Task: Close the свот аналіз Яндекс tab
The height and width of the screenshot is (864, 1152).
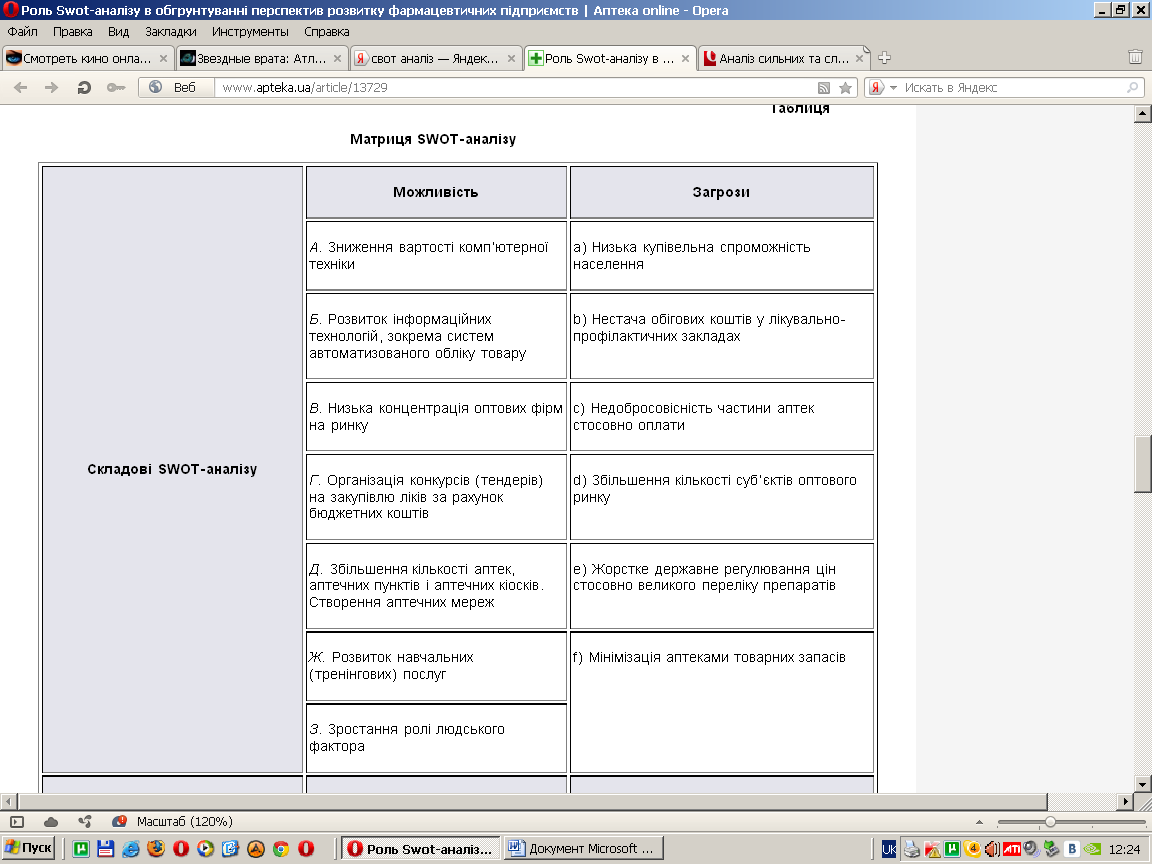Action: (511, 59)
